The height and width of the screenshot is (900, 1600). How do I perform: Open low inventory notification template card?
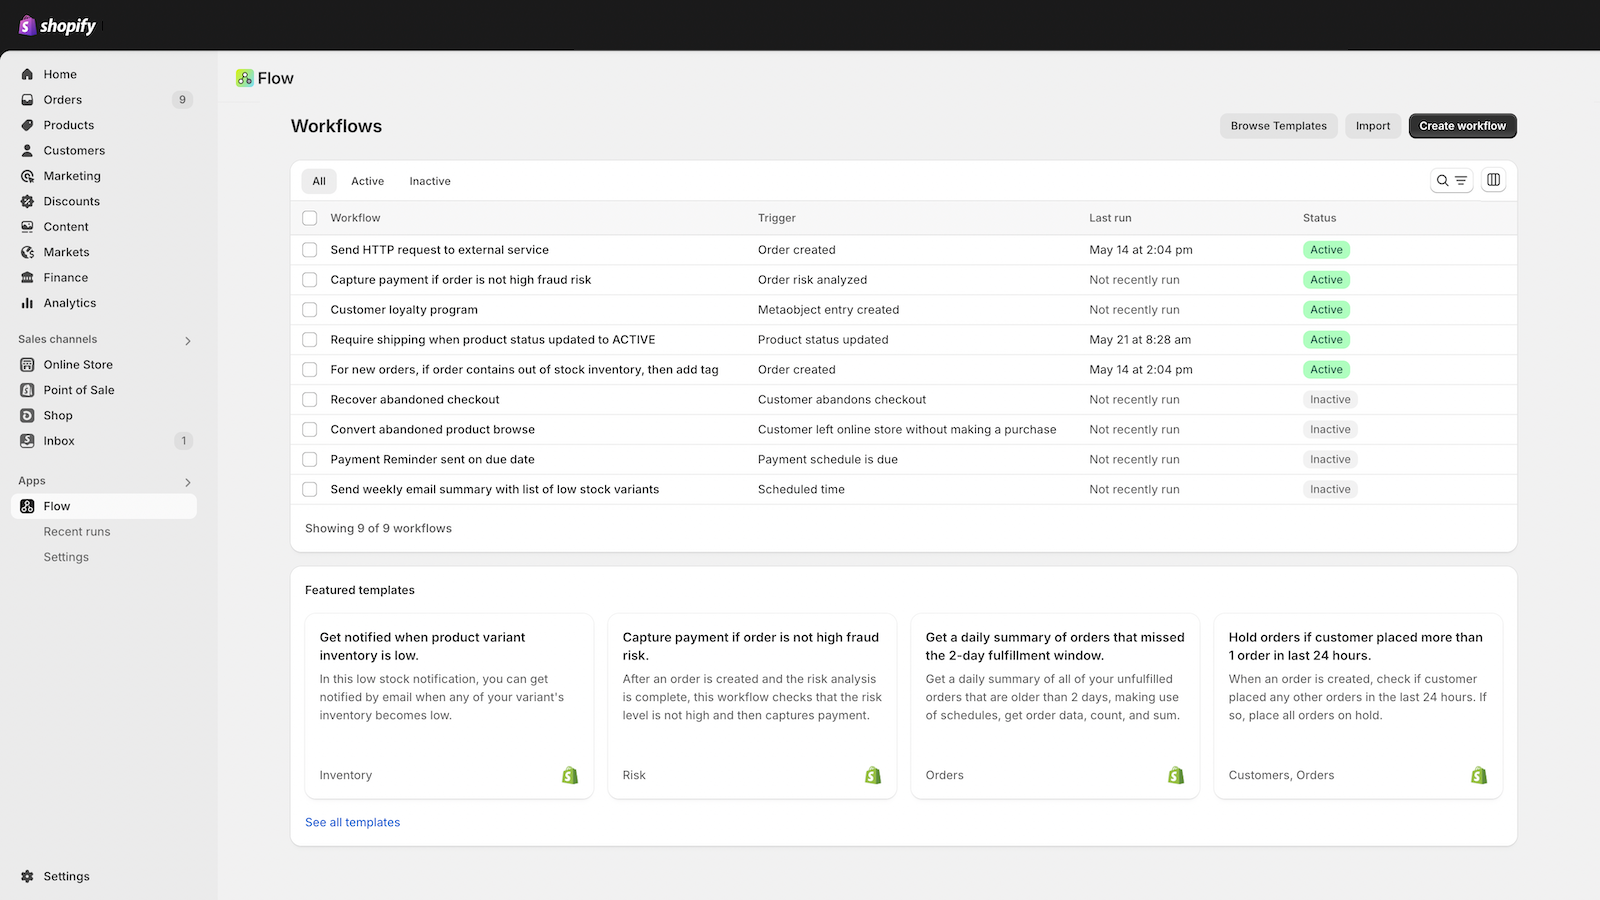[x=449, y=706]
